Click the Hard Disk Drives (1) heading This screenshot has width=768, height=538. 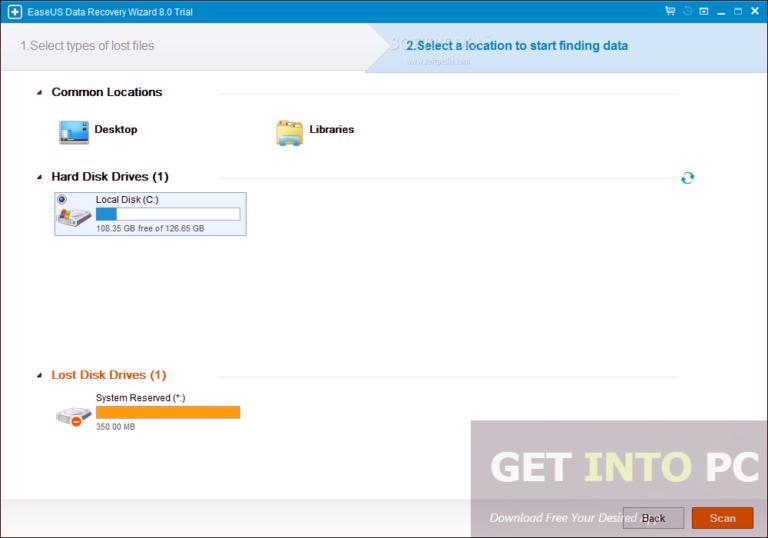[110, 176]
